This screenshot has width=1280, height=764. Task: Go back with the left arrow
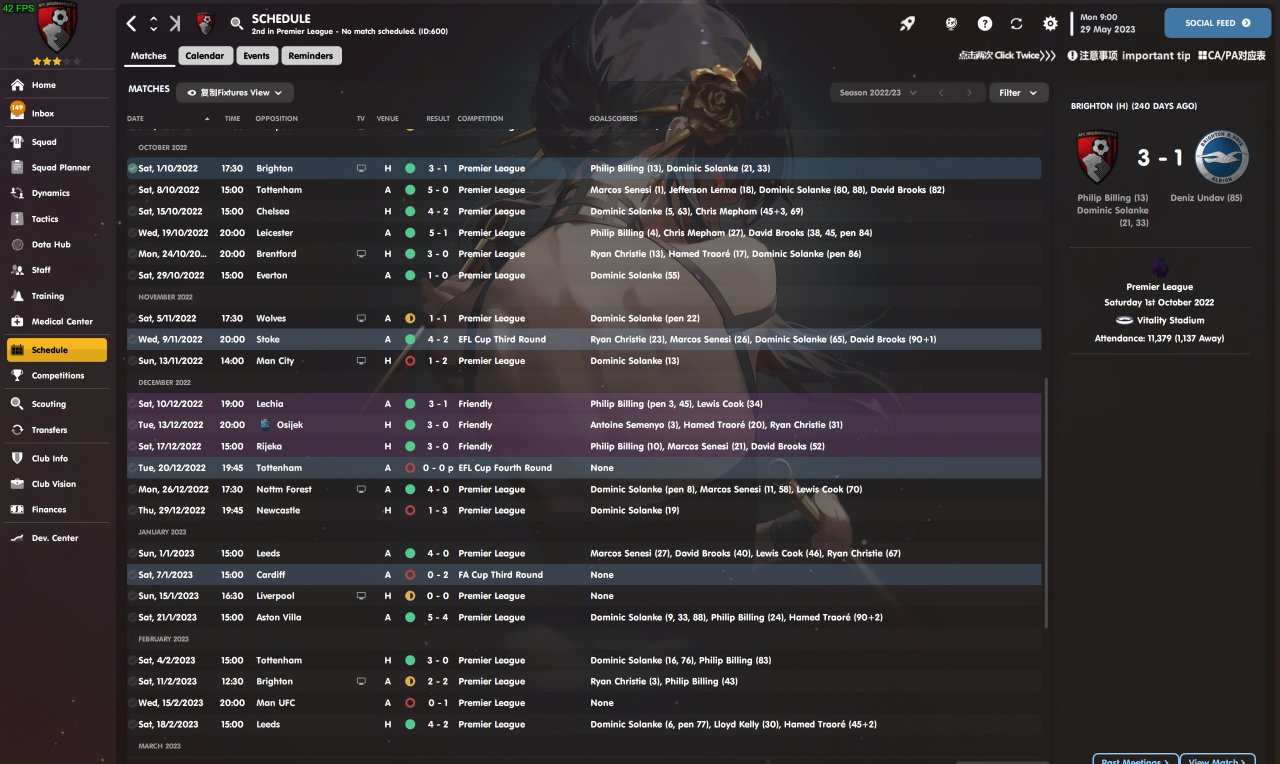[132, 23]
